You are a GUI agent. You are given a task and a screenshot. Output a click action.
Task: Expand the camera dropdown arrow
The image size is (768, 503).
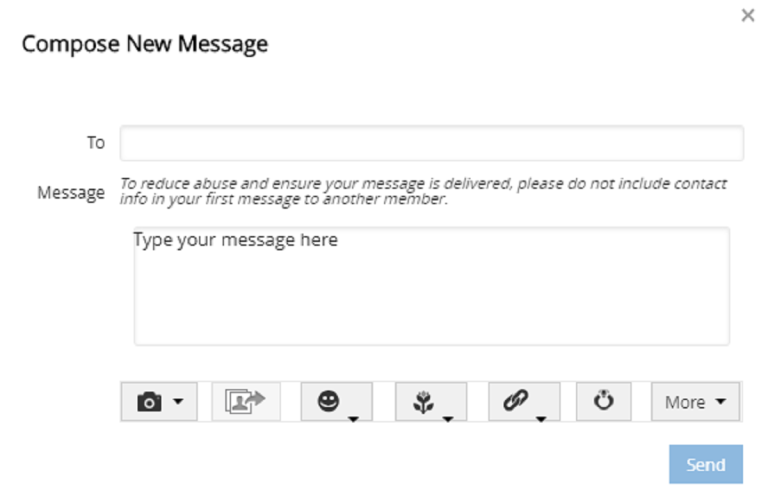[178, 402]
